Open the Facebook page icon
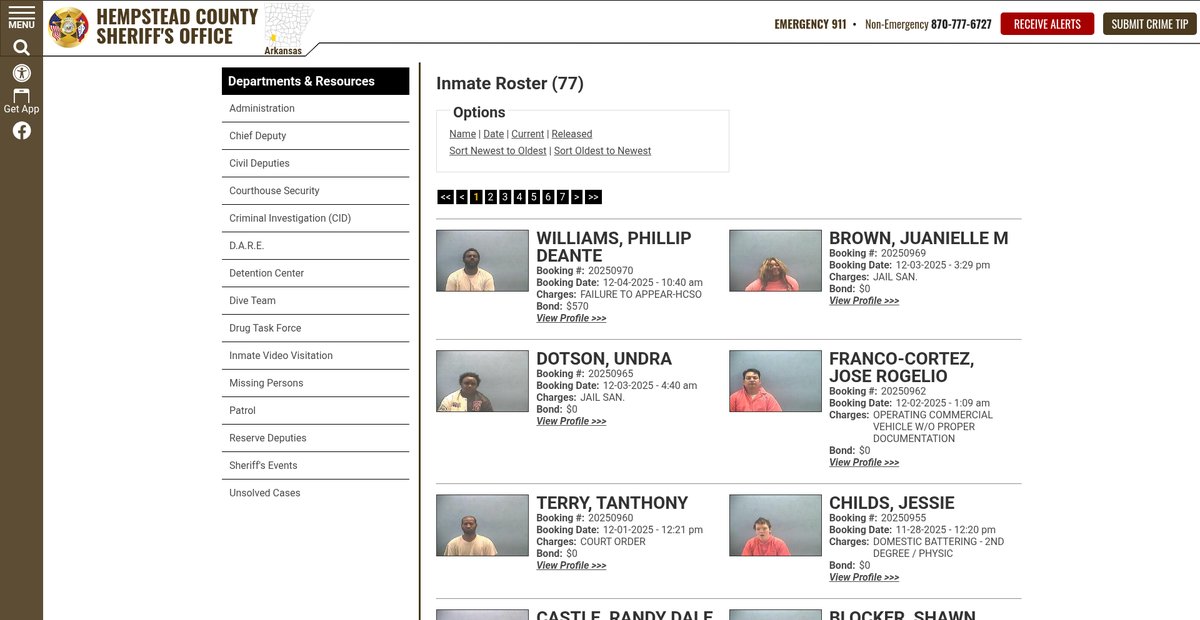This screenshot has height=620, width=1200. (x=21, y=131)
